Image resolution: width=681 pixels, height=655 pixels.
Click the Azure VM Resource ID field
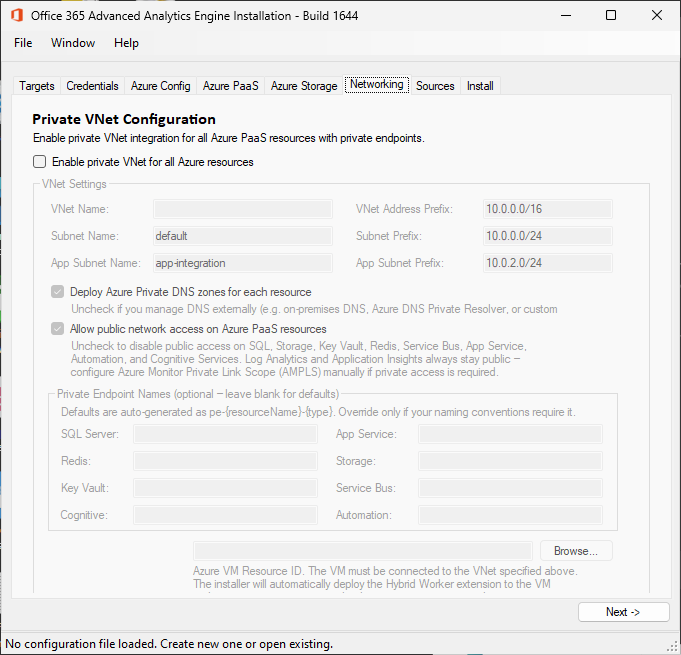pos(363,551)
